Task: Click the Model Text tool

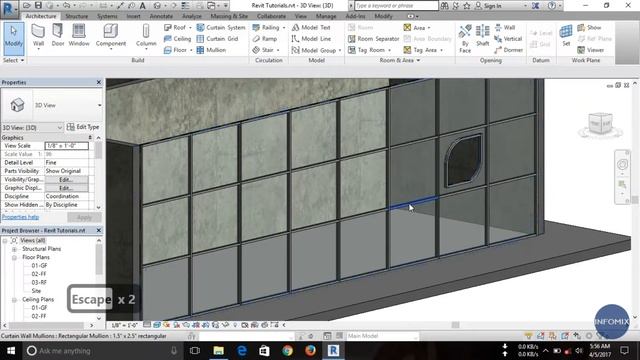Action: [311, 27]
